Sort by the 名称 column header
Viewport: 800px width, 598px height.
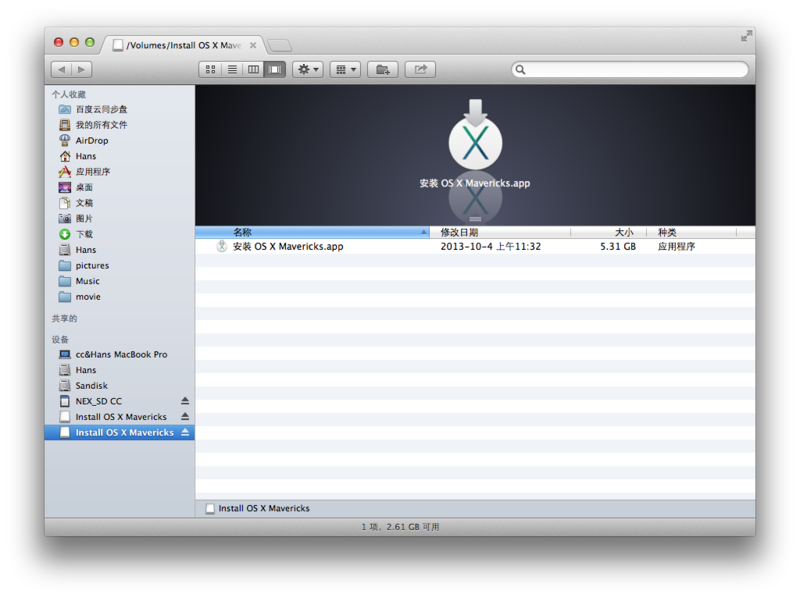click(312, 233)
